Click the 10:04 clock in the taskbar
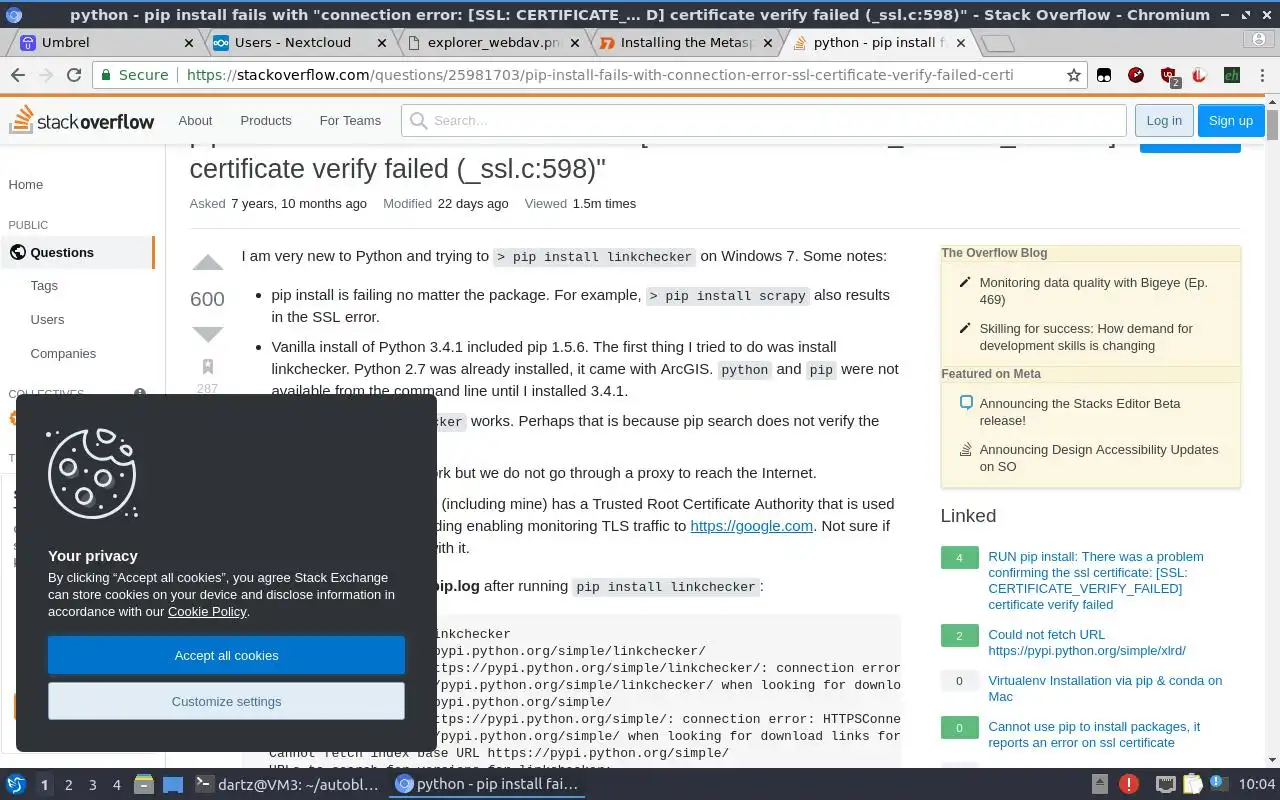Viewport: 1280px width, 800px height. point(1258,785)
